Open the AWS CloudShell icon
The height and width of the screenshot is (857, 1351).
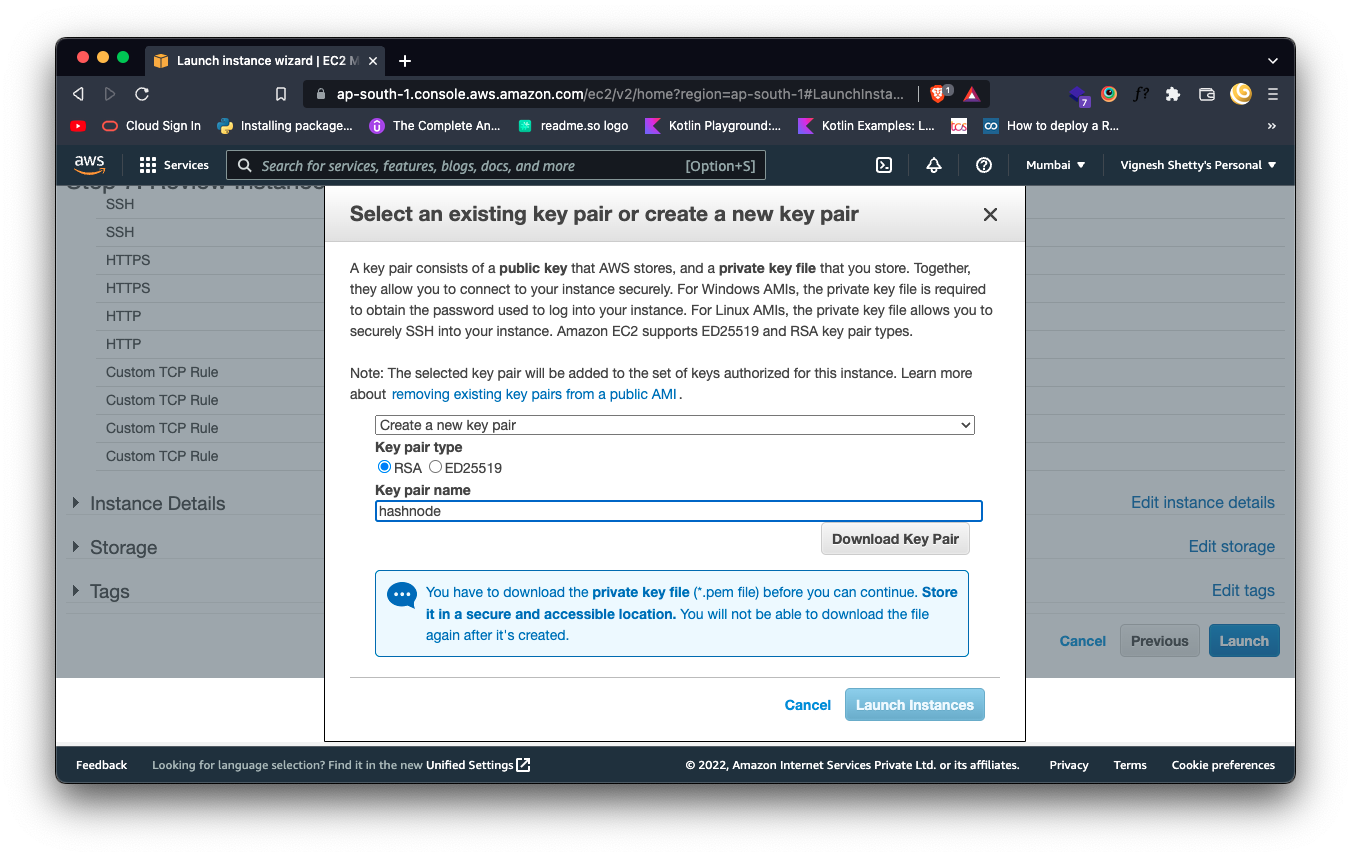coord(884,165)
